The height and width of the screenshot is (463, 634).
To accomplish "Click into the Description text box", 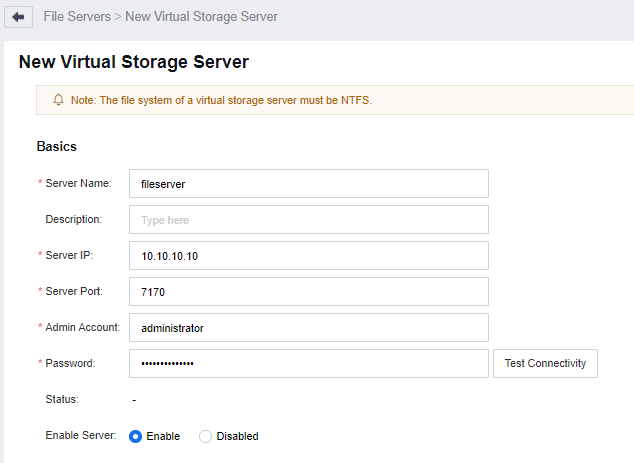I will (x=308, y=220).
